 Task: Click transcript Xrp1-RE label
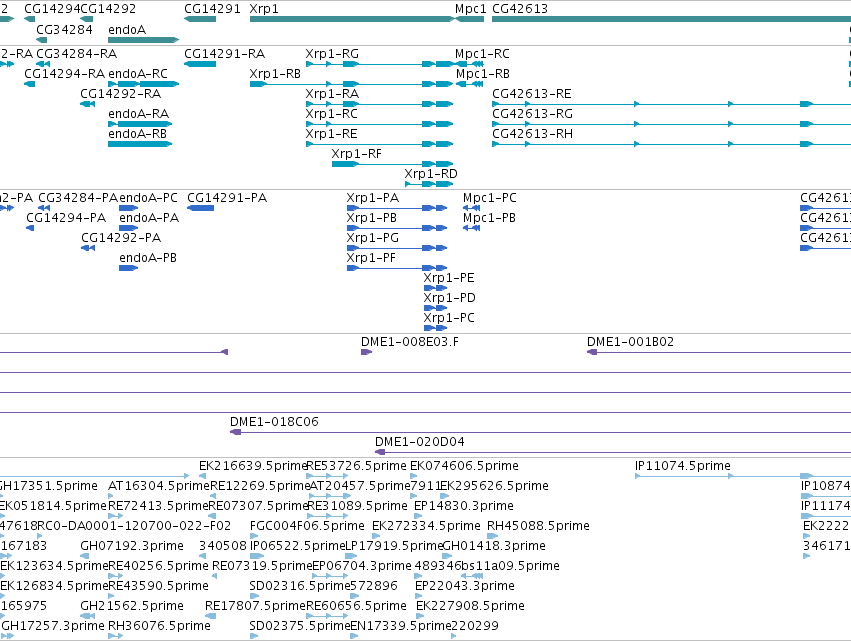coord(331,134)
